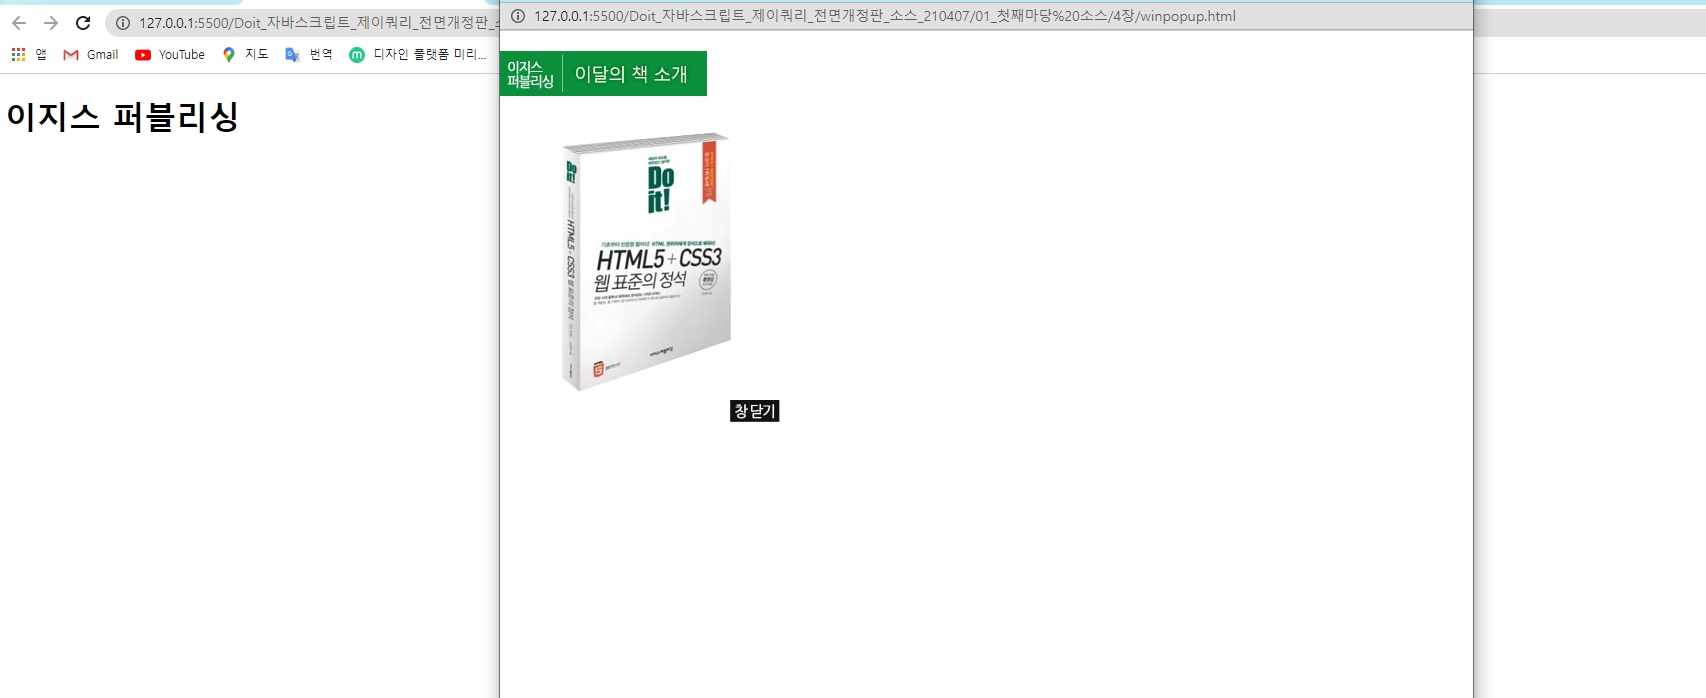View site info icon in main address bar

(x=123, y=23)
